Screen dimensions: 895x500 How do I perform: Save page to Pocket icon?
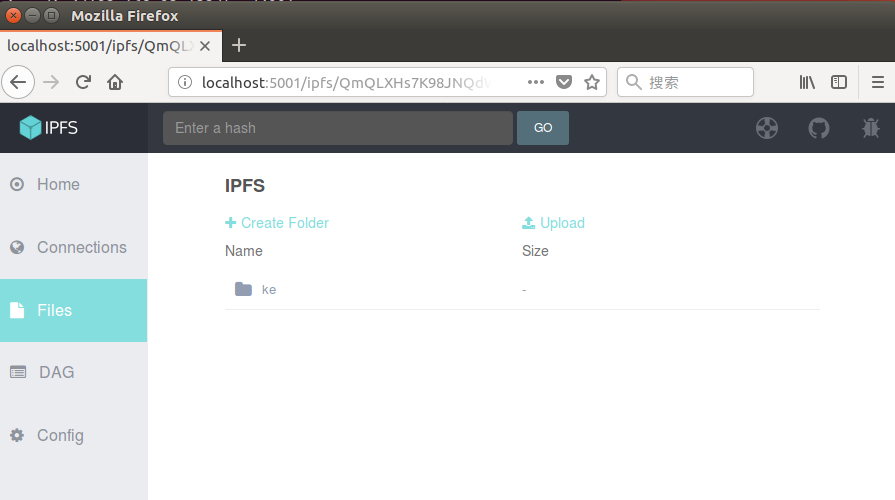click(x=564, y=82)
